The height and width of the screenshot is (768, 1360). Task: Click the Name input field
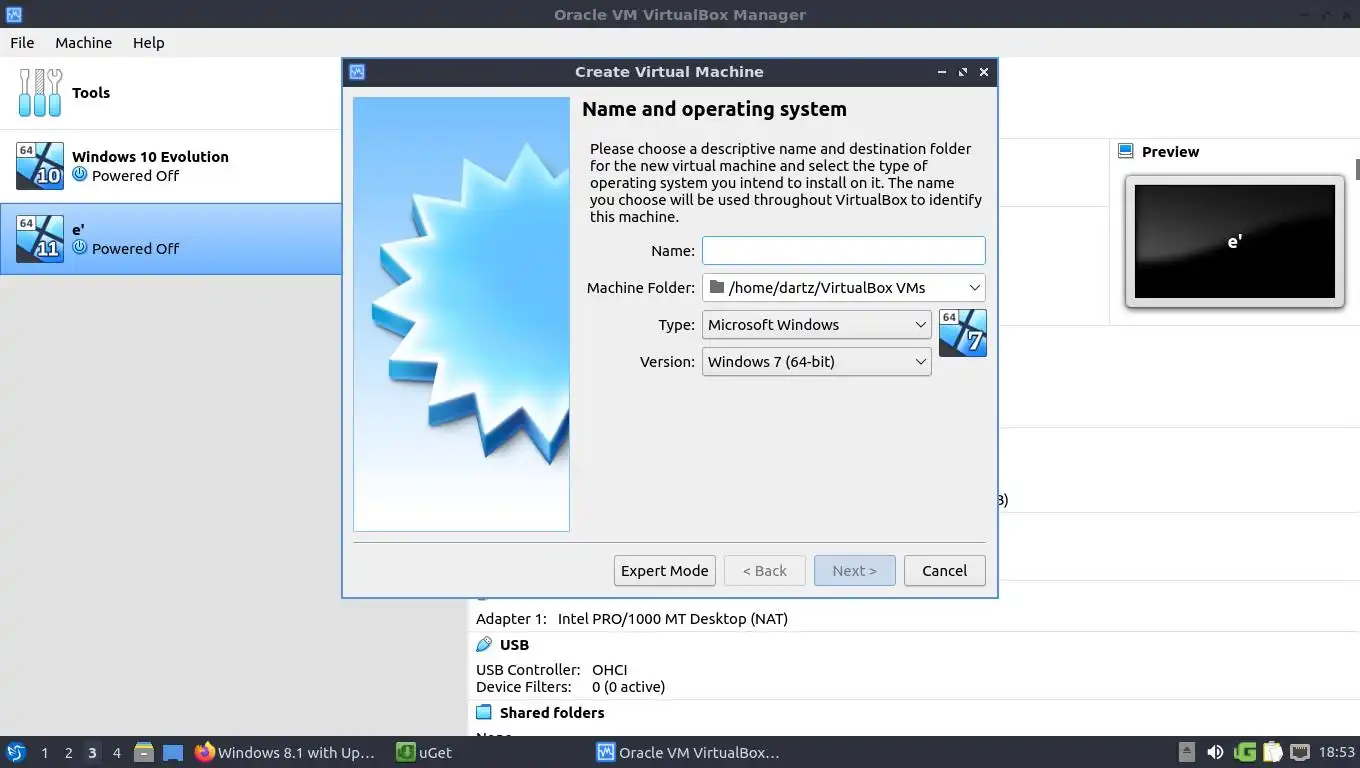(844, 251)
